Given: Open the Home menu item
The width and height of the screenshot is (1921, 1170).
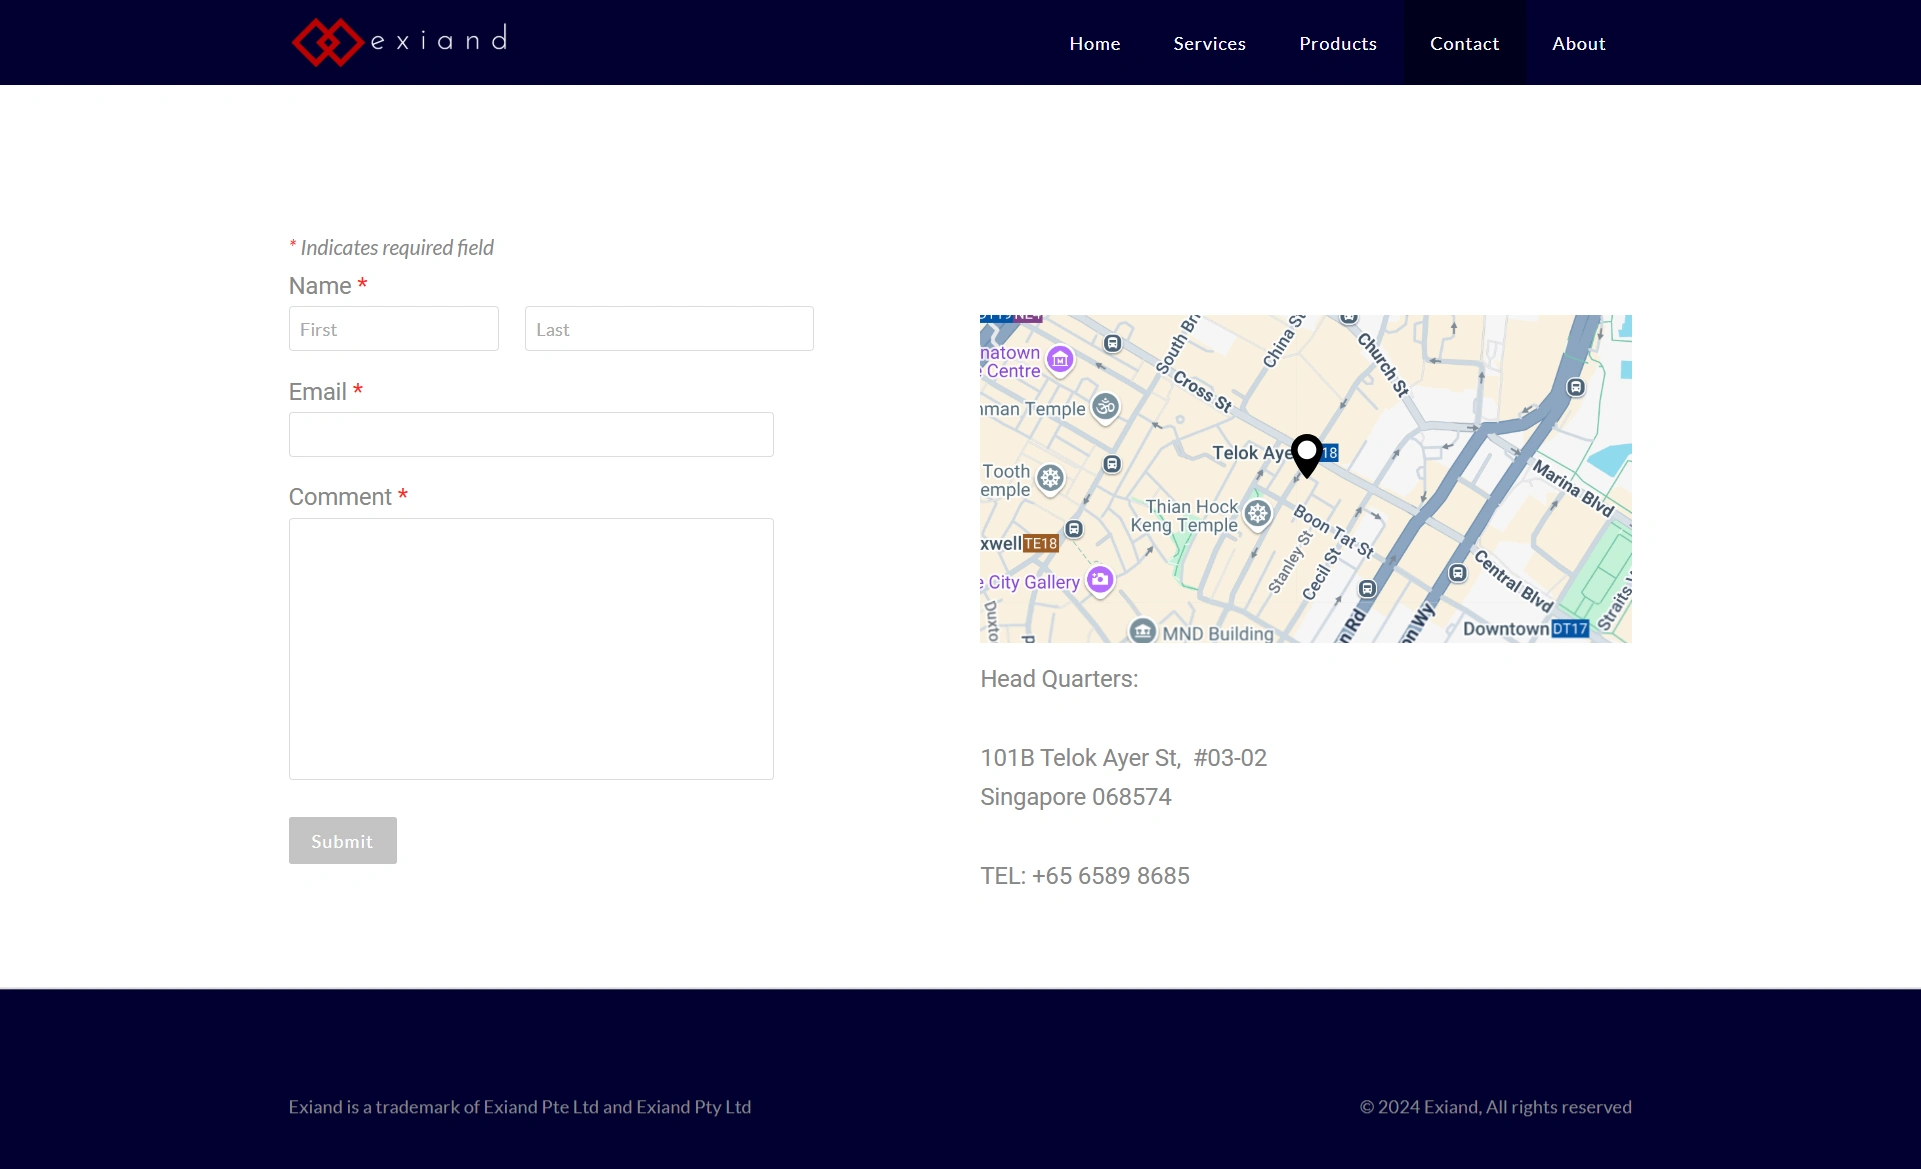Looking at the screenshot, I should pyautogui.click(x=1094, y=43).
